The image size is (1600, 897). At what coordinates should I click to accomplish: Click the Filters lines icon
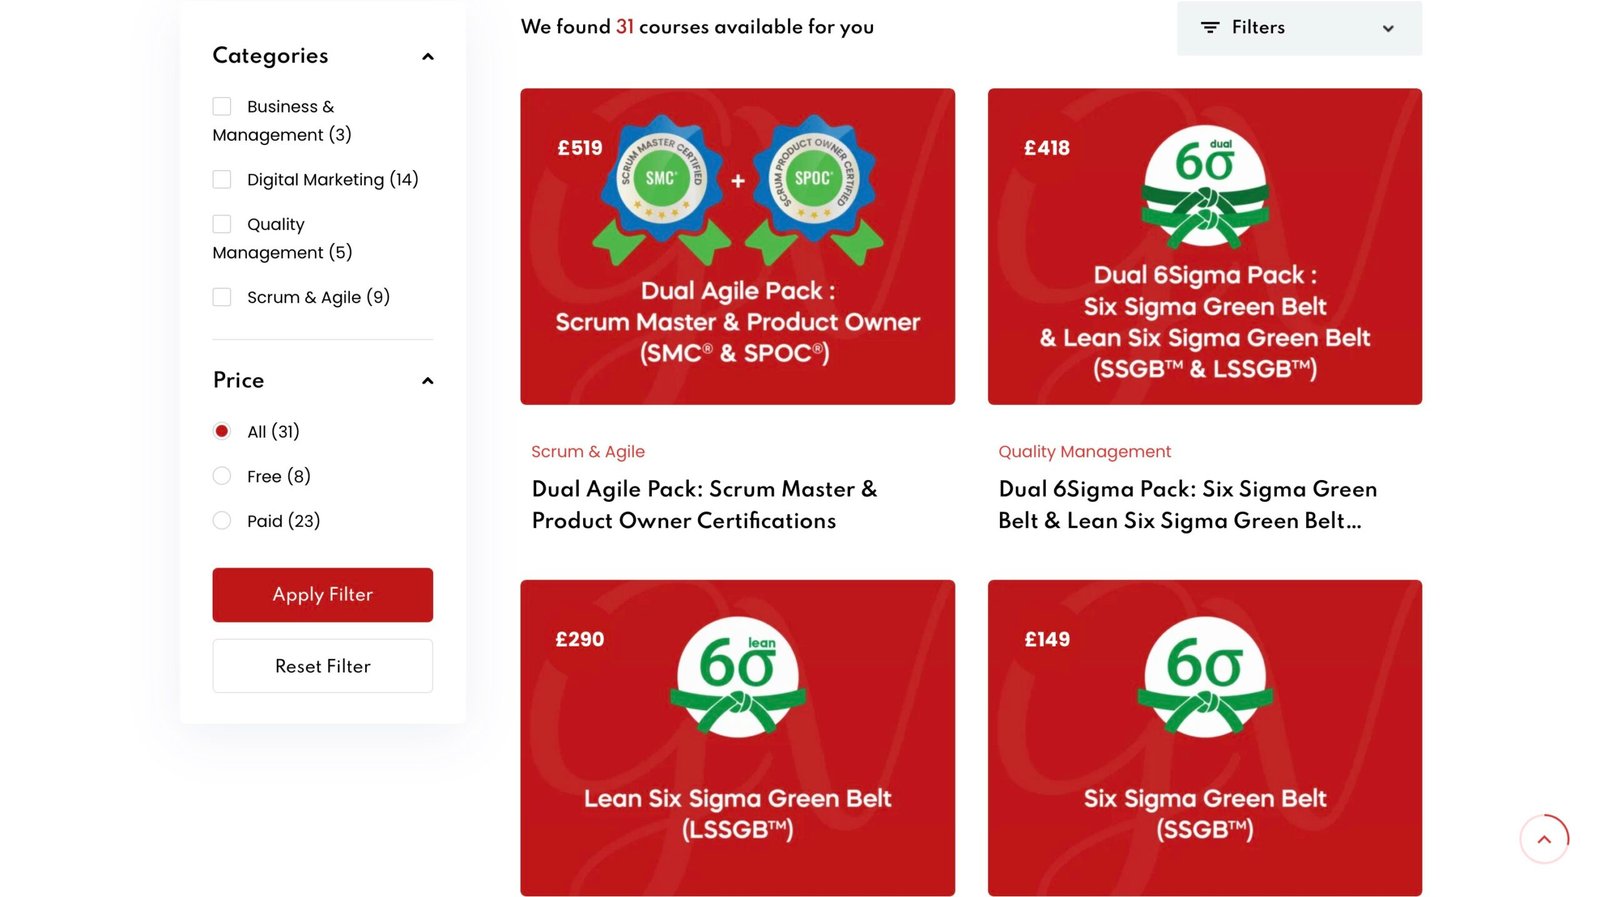(1210, 28)
